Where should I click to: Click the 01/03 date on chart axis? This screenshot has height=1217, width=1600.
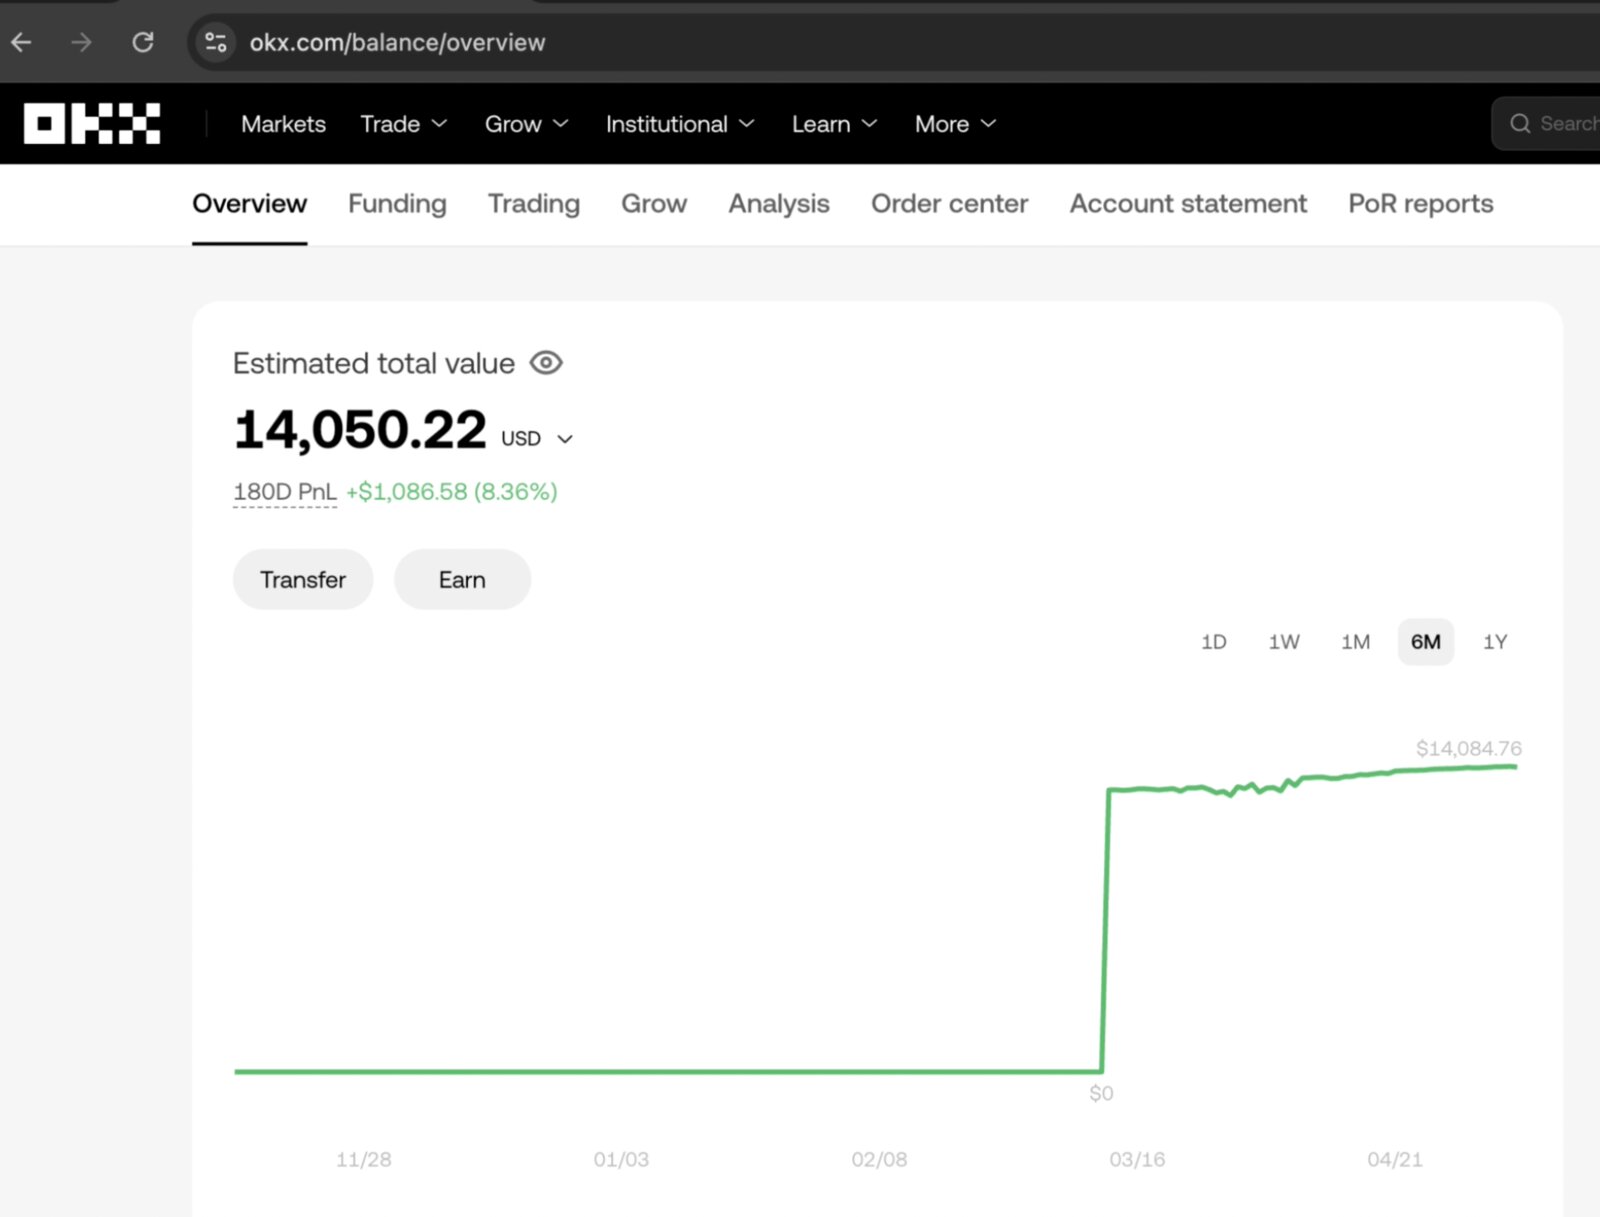click(621, 1159)
